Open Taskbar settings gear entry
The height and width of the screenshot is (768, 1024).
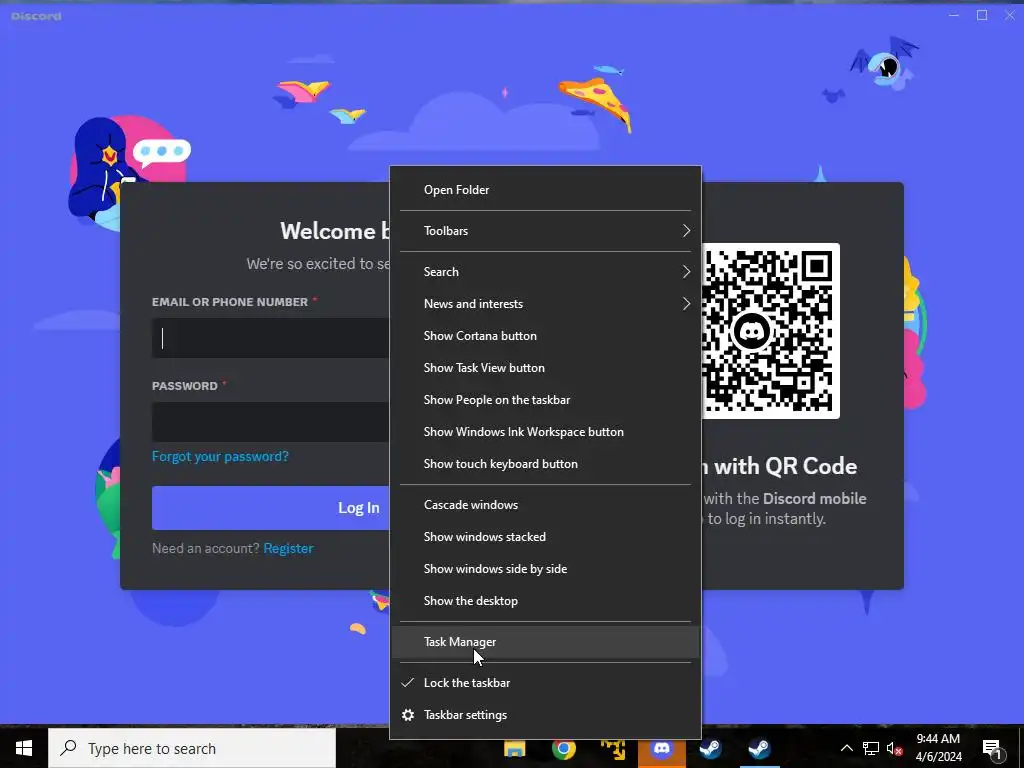(x=545, y=714)
